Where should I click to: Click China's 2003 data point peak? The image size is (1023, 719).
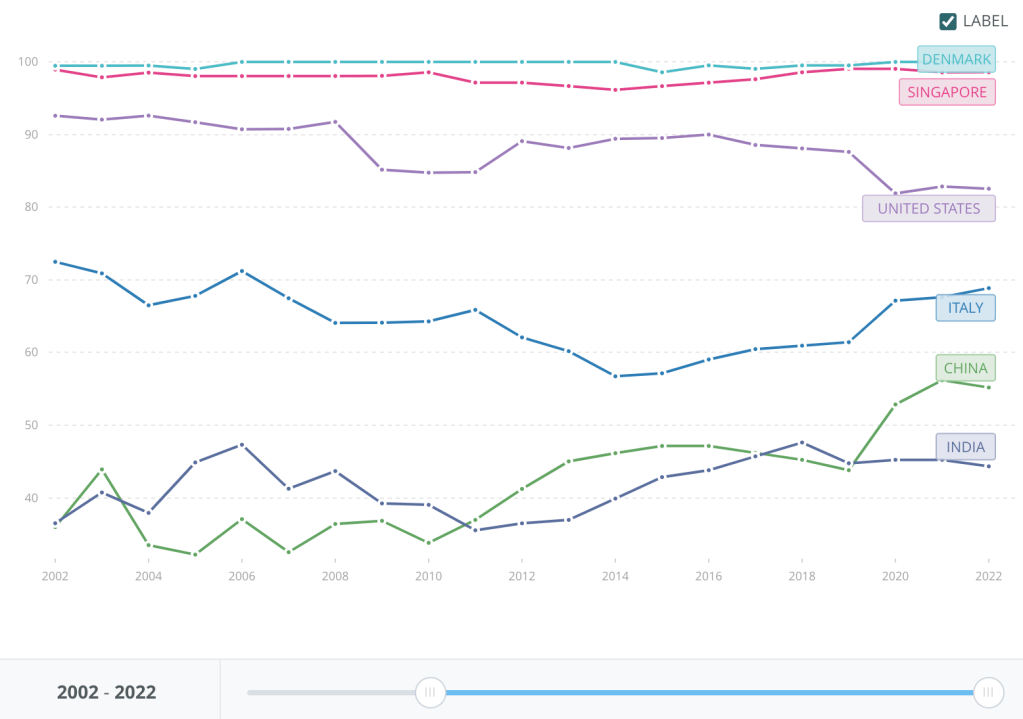point(102,469)
